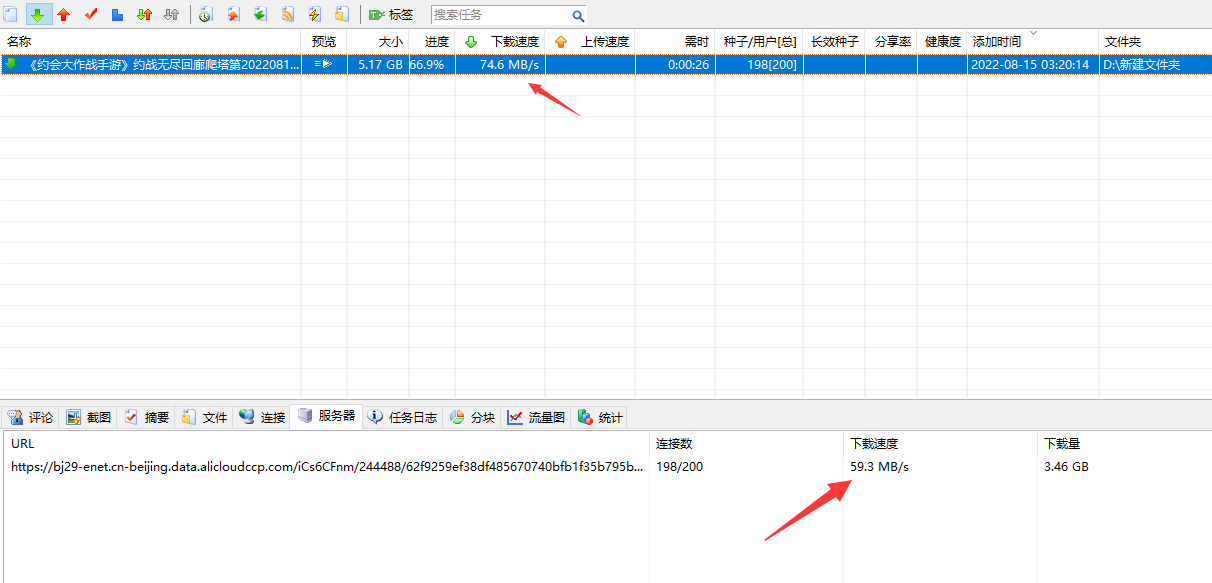Click the lightning bolt toolbar icon

pos(314,15)
